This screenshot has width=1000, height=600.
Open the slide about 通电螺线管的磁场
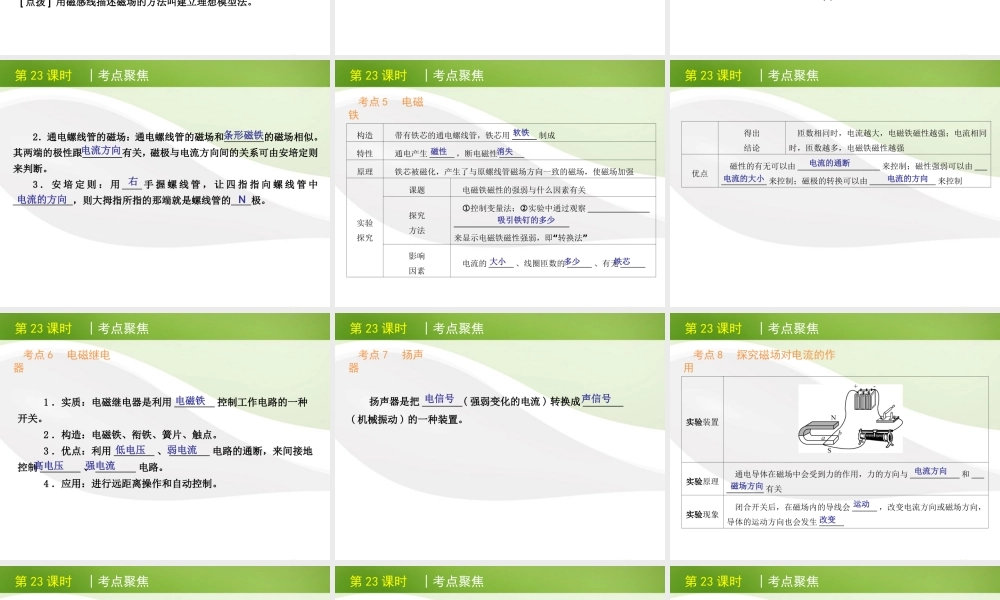[x=165, y=185]
